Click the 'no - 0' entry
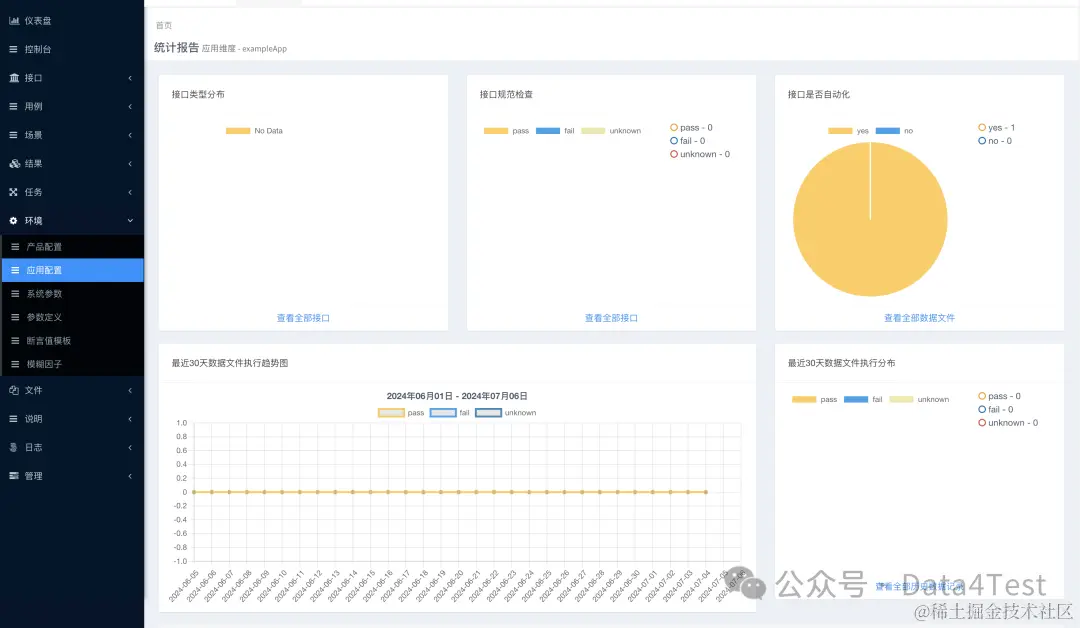The height and width of the screenshot is (628, 1080). pyautogui.click(x=995, y=141)
